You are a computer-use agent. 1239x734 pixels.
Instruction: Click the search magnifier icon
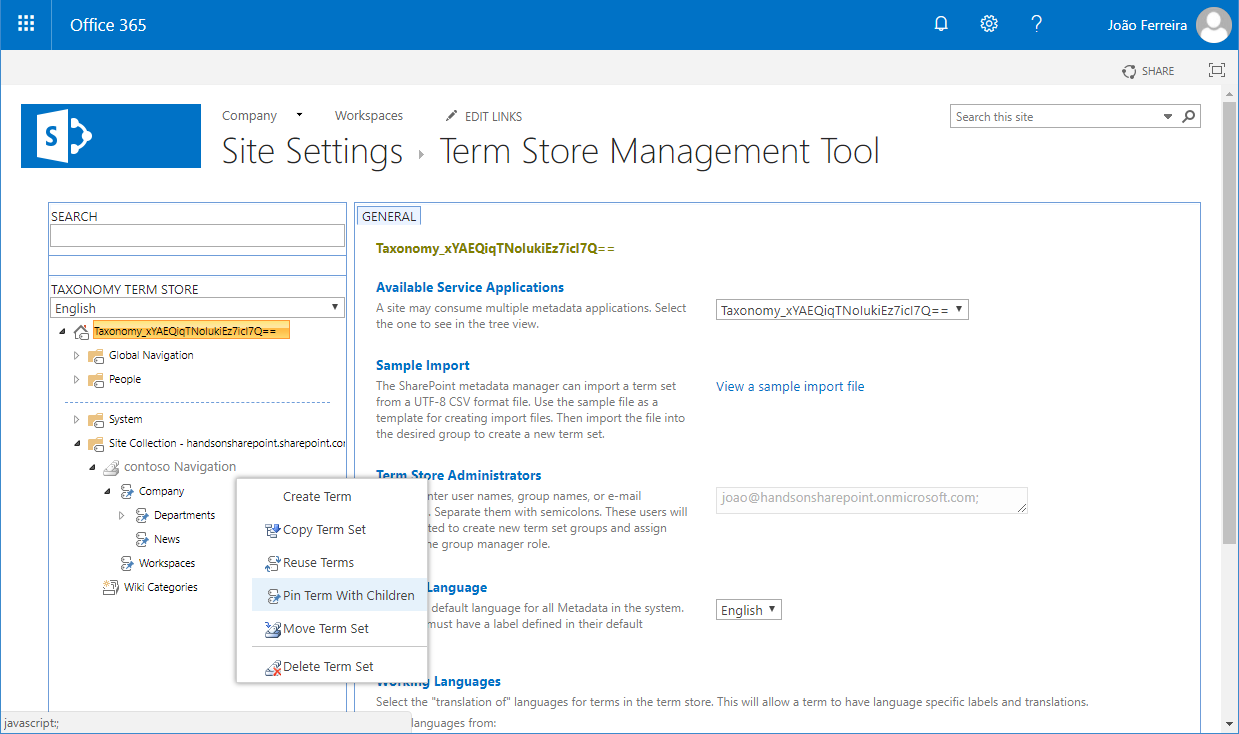coord(1189,117)
